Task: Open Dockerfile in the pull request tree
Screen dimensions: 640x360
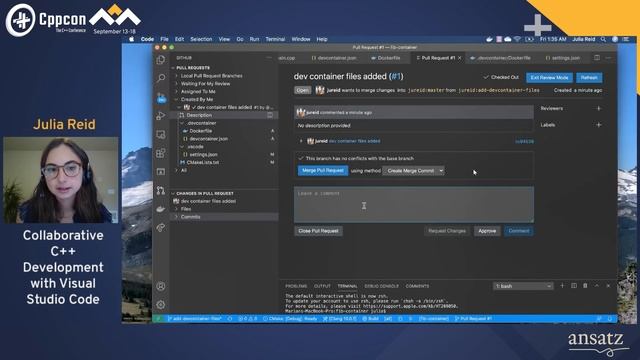Action: [x=200, y=131]
